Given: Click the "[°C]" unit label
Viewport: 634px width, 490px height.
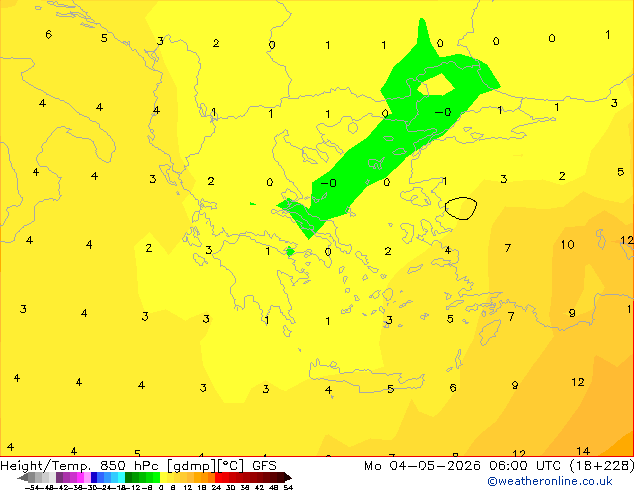Looking at the screenshot, I should [231, 466].
